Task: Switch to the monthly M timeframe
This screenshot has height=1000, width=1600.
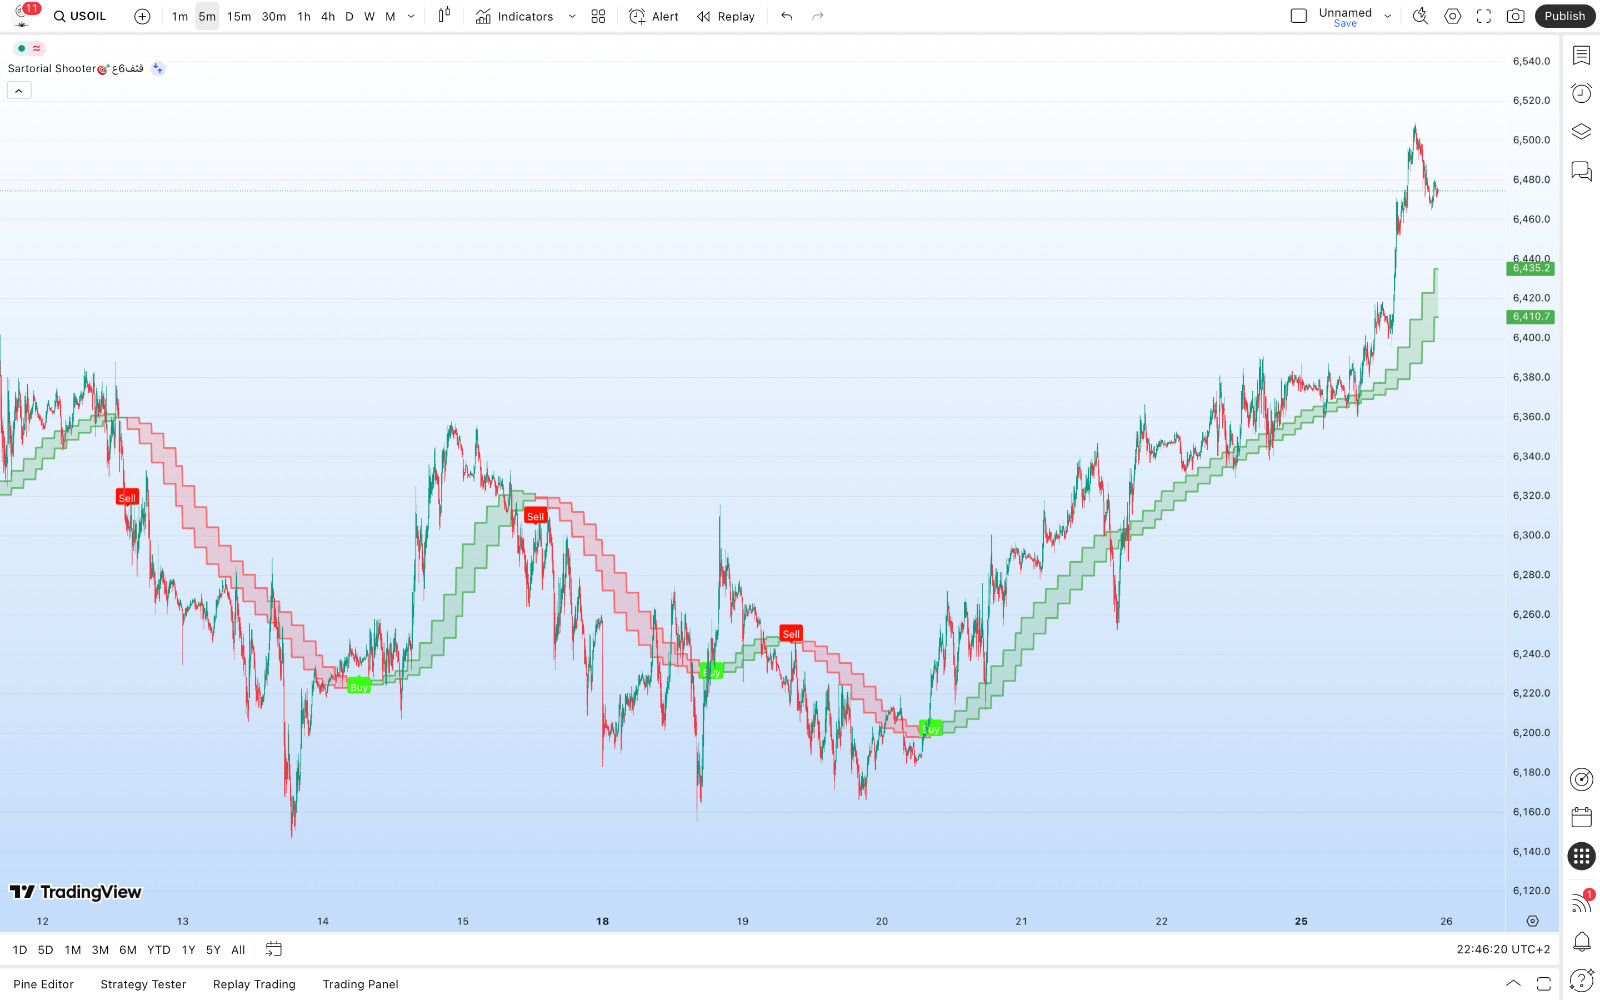Action: pos(390,16)
